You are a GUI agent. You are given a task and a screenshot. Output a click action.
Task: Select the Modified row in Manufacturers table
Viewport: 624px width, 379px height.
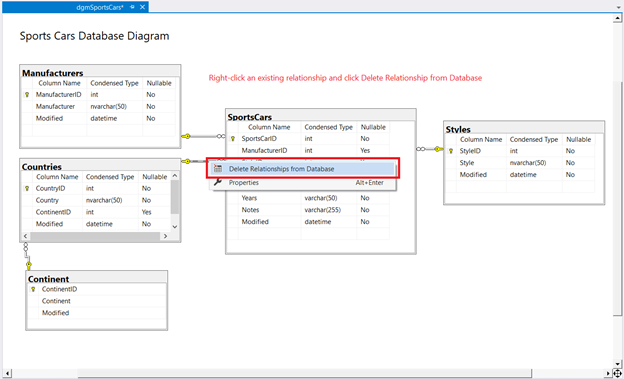tap(98, 119)
